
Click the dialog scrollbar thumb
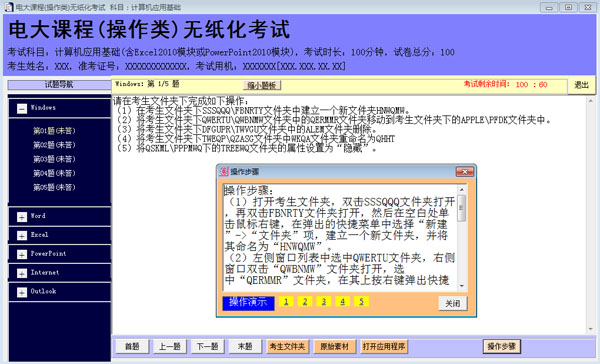[x=462, y=208]
